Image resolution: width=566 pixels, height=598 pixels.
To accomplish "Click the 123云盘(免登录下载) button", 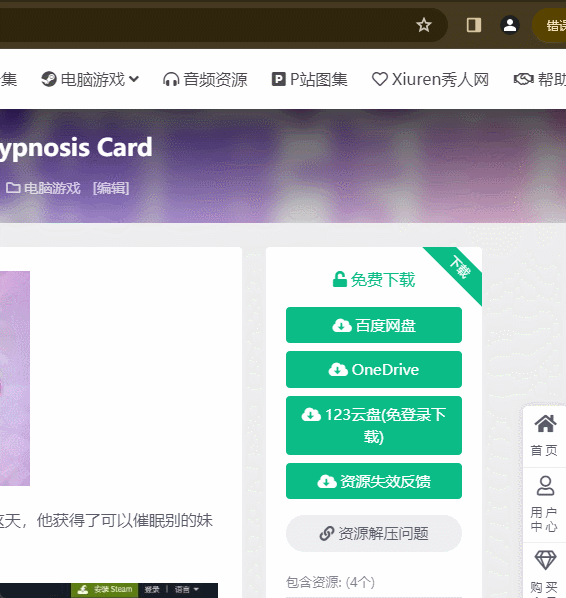I will coord(374,425).
